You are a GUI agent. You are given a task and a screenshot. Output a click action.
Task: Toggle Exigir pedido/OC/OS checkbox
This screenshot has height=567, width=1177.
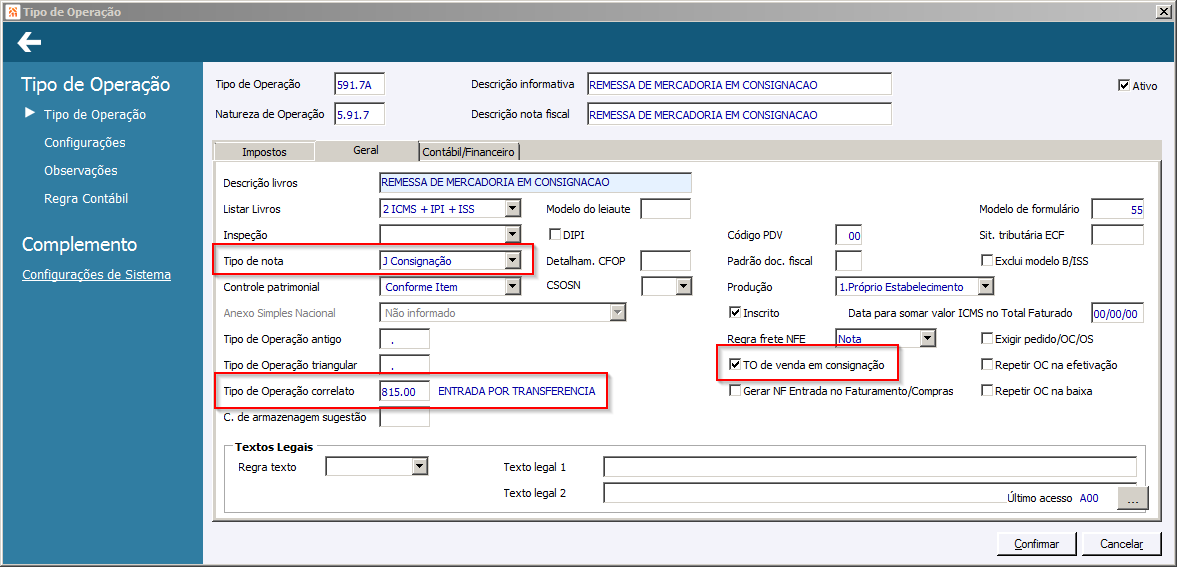[988, 339]
